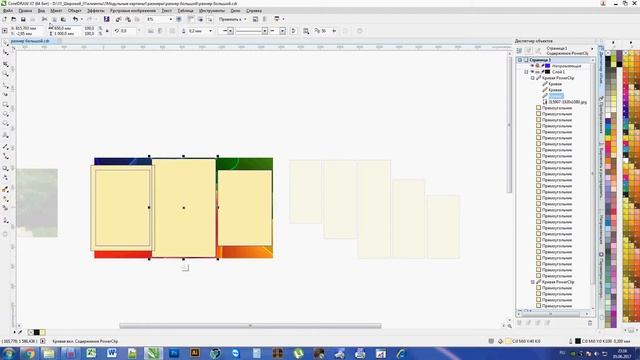640x360 pixels.
Task: Select the Color Eyedropper tool
Action: click(5, 189)
